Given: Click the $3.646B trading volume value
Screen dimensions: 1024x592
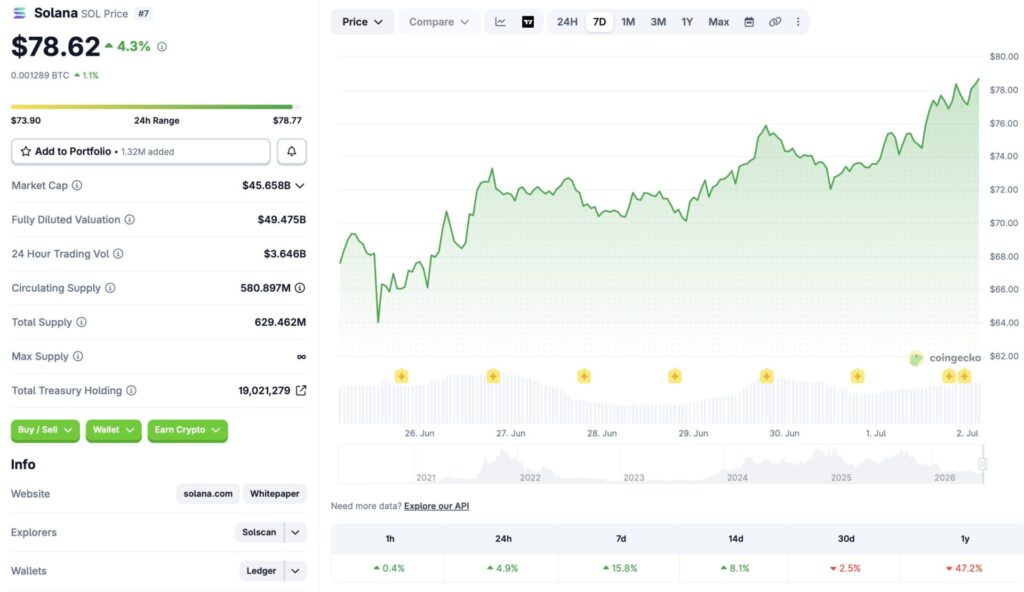Looking at the screenshot, I should coord(285,254).
